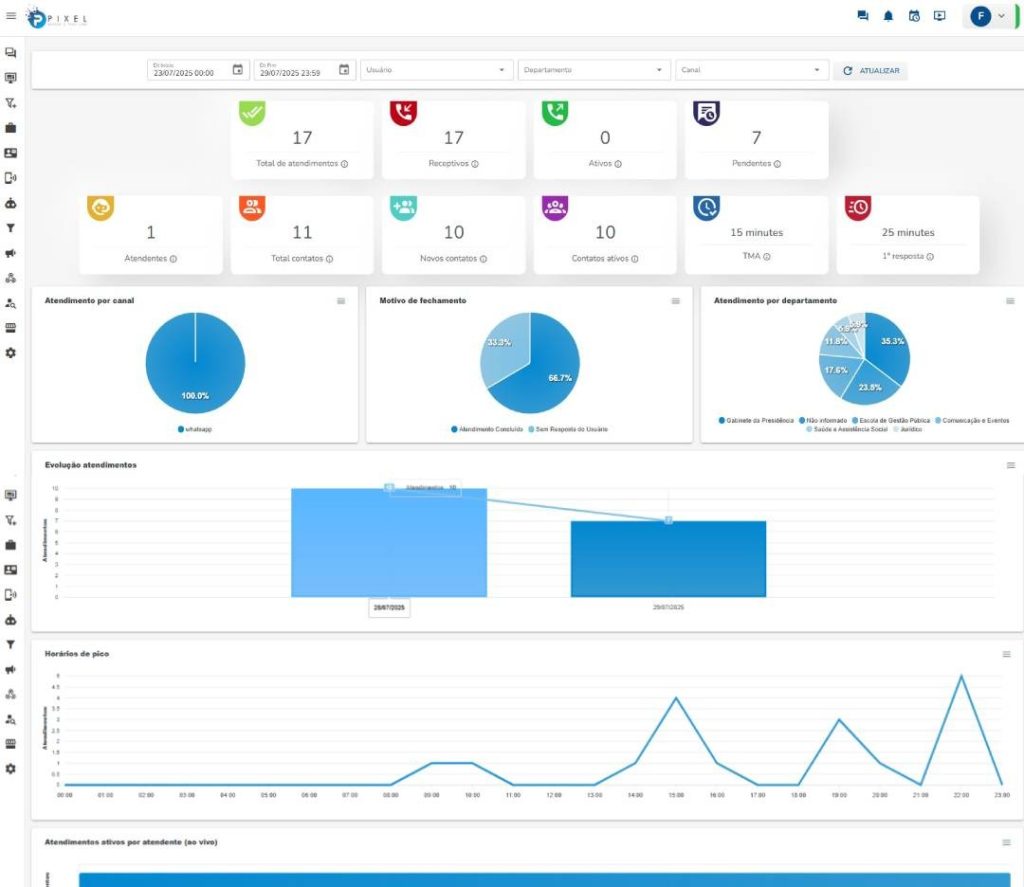Open the Evolução atendimentos chart menu
Image resolution: width=1024 pixels, height=887 pixels.
(1007, 466)
